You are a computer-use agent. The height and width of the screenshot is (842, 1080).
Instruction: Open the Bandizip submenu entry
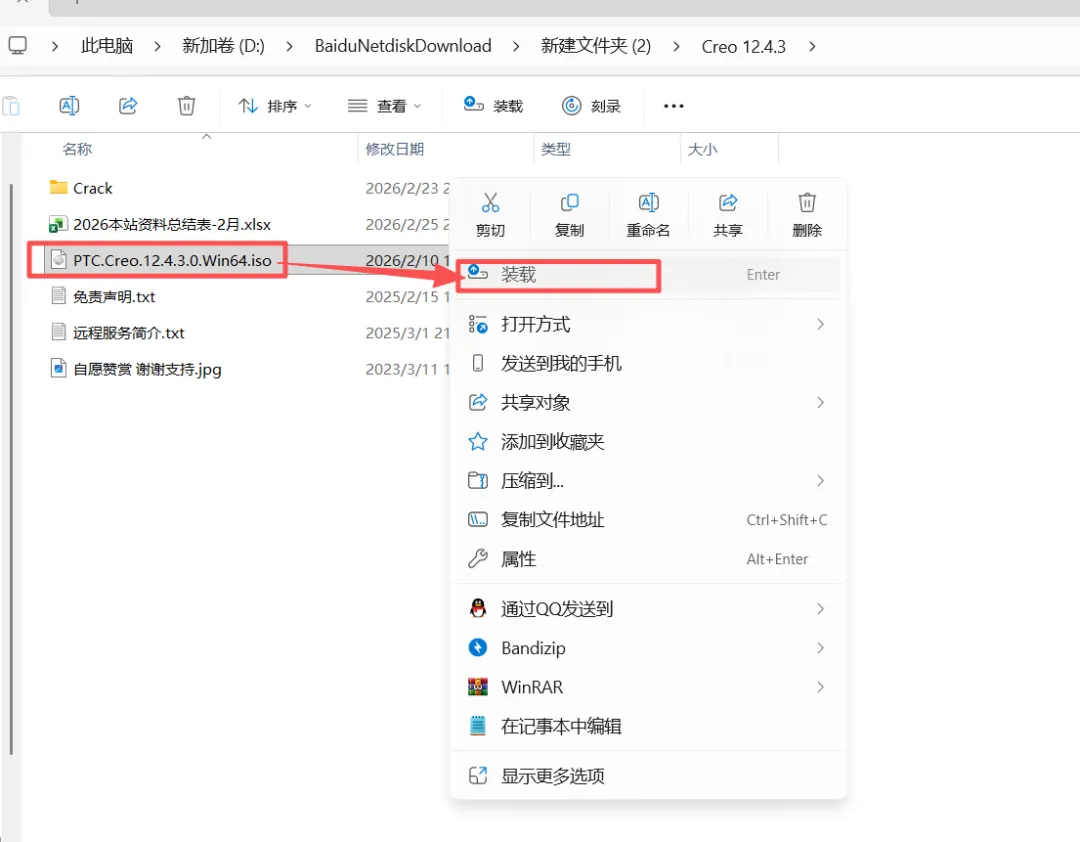coord(647,648)
